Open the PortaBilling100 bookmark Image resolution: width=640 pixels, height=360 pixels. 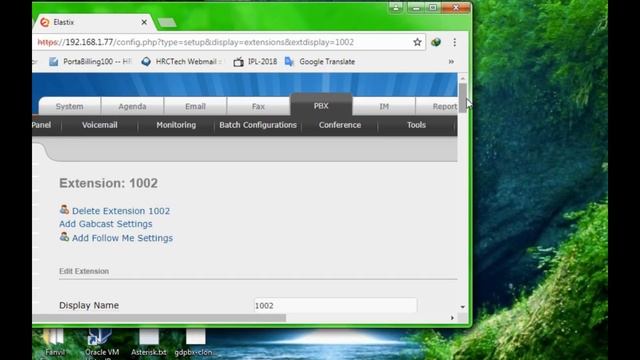(x=90, y=62)
